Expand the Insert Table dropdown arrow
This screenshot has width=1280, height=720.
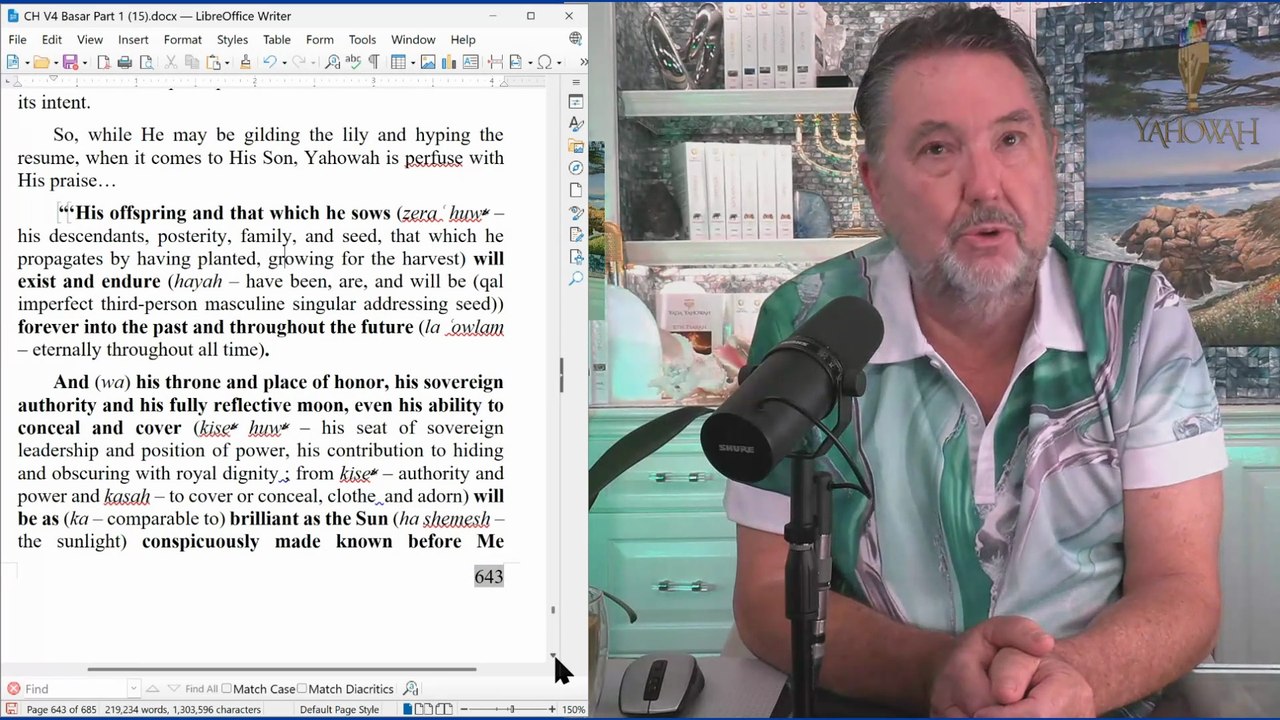point(412,62)
